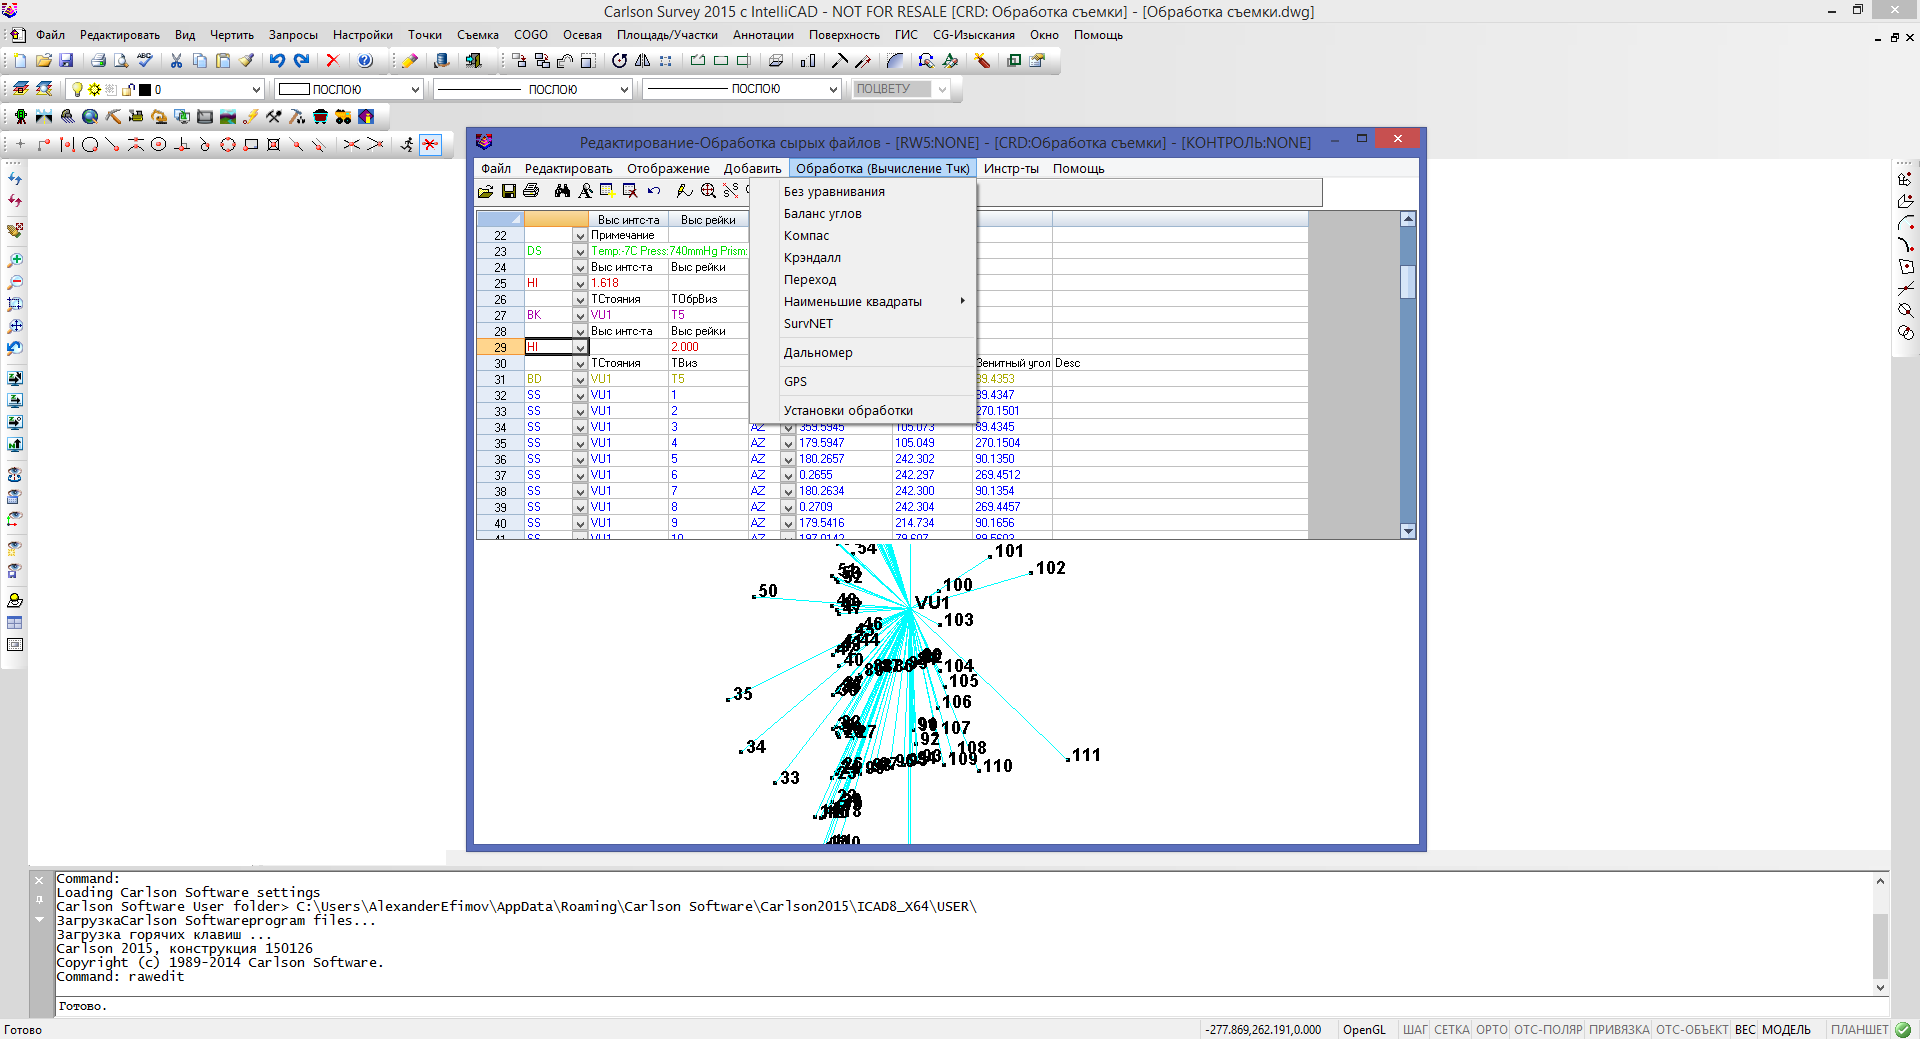Choose Баланс углов adjustment
The image size is (1920, 1039).
click(x=863, y=213)
